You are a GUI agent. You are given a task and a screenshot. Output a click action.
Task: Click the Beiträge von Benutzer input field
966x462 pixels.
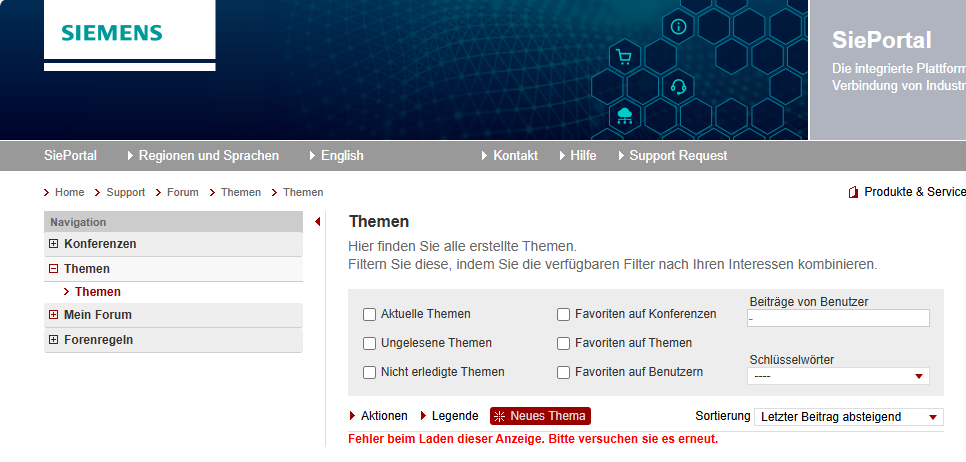pos(838,318)
